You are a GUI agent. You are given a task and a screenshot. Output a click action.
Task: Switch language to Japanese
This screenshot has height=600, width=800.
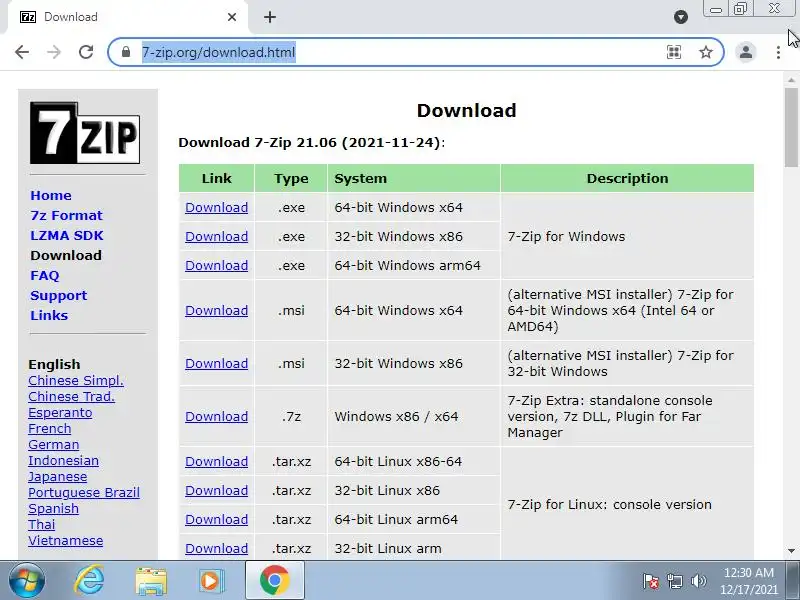[x=57, y=477]
